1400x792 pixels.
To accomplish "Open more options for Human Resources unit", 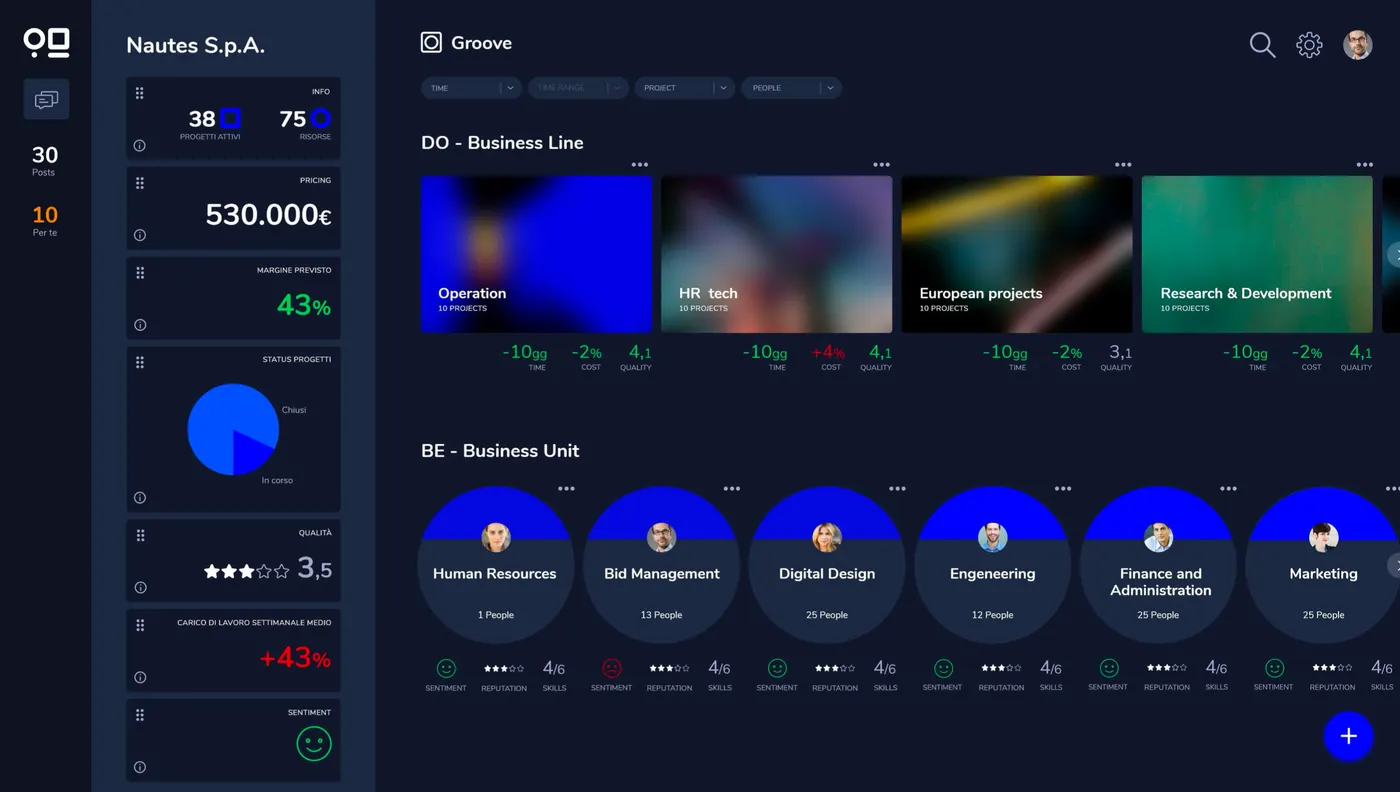I will coord(567,489).
